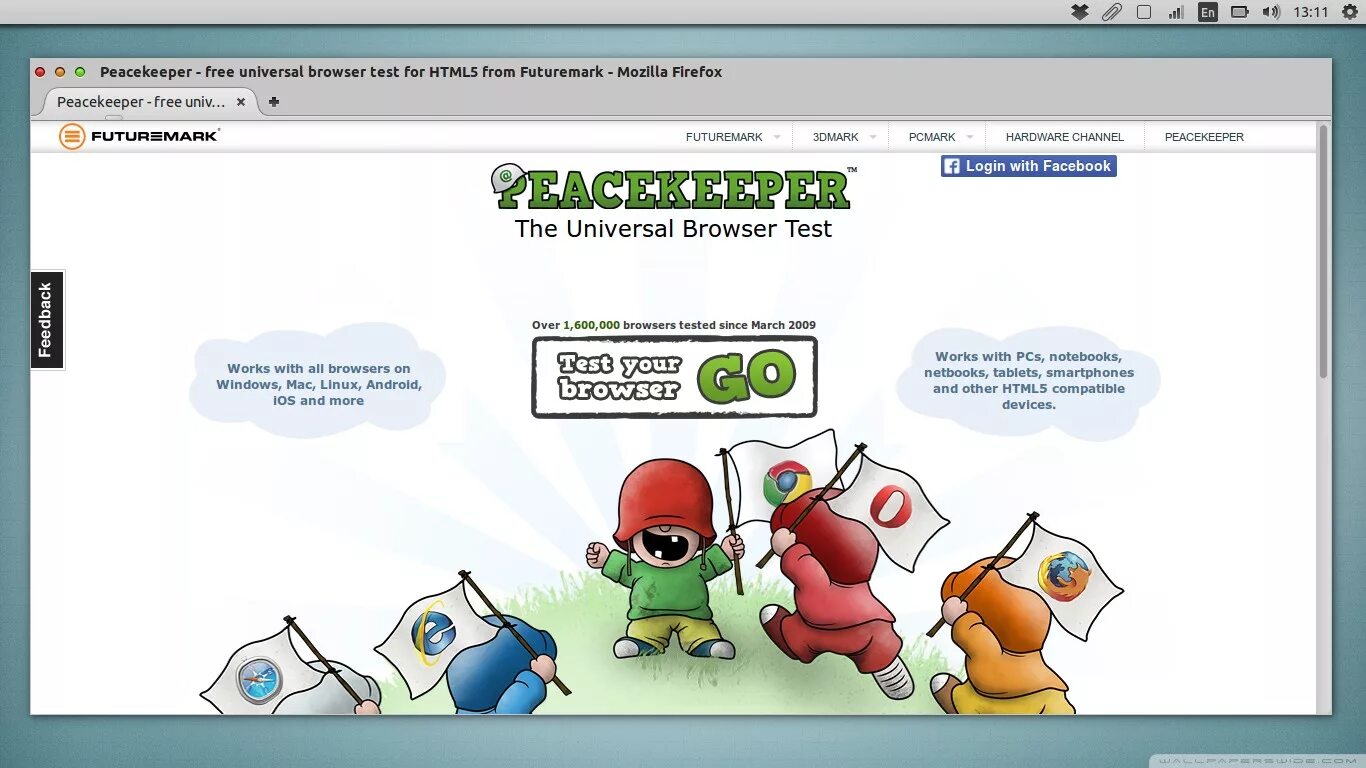Click the window title bar text

411,72
